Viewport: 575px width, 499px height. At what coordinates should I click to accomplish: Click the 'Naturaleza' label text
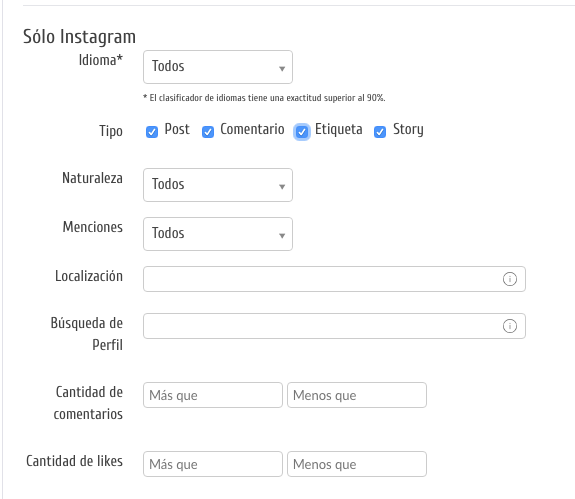coord(92,178)
